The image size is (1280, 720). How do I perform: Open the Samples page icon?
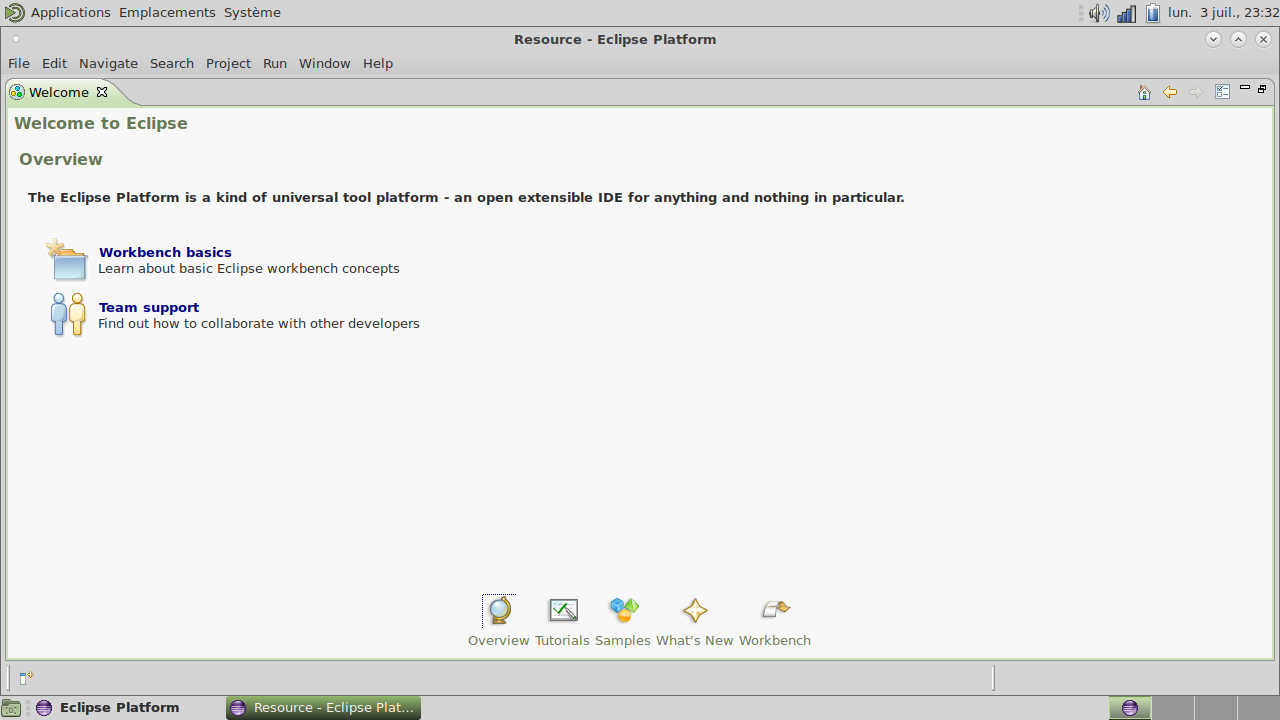click(x=623, y=610)
